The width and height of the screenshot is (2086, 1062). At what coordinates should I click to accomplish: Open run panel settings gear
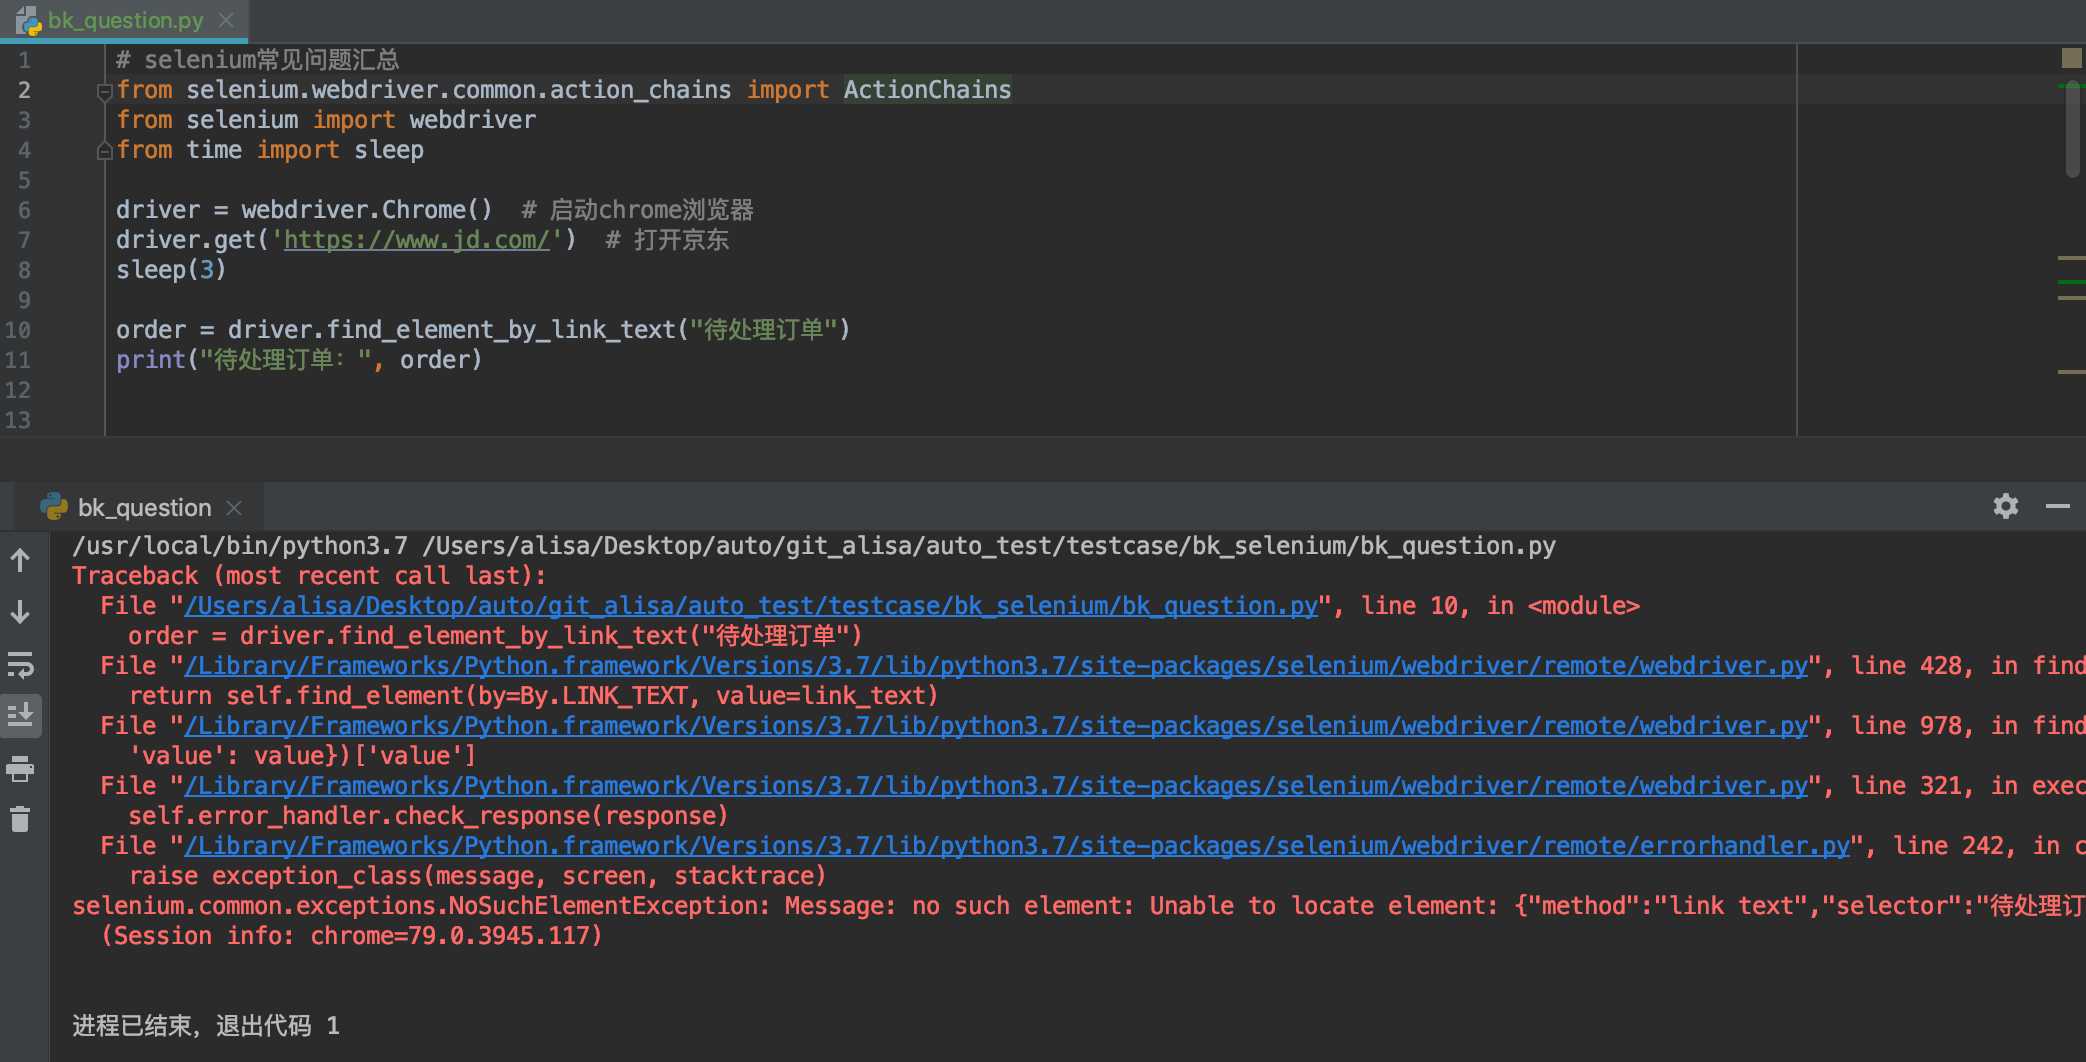tap(2006, 506)
